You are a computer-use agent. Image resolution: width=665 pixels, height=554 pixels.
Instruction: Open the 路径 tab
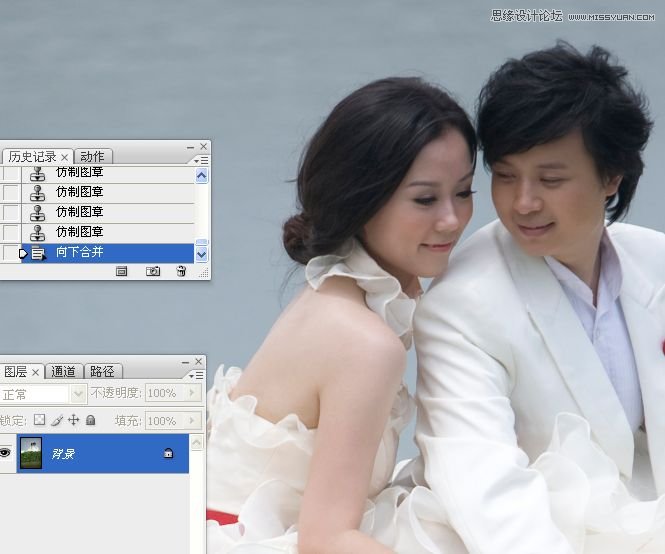[101, 372]
